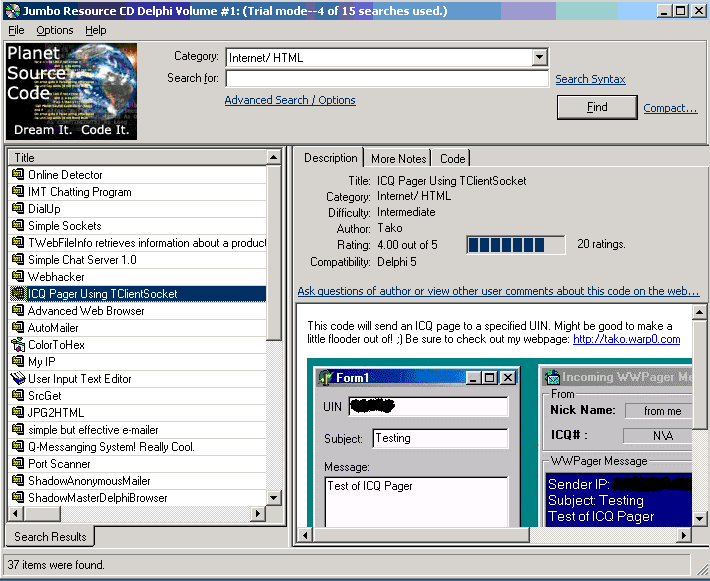The height and width of the screenshot is (581, 710).
Task: Click the Simple Chat Server 1.0 icon
Action: point(18,259)
